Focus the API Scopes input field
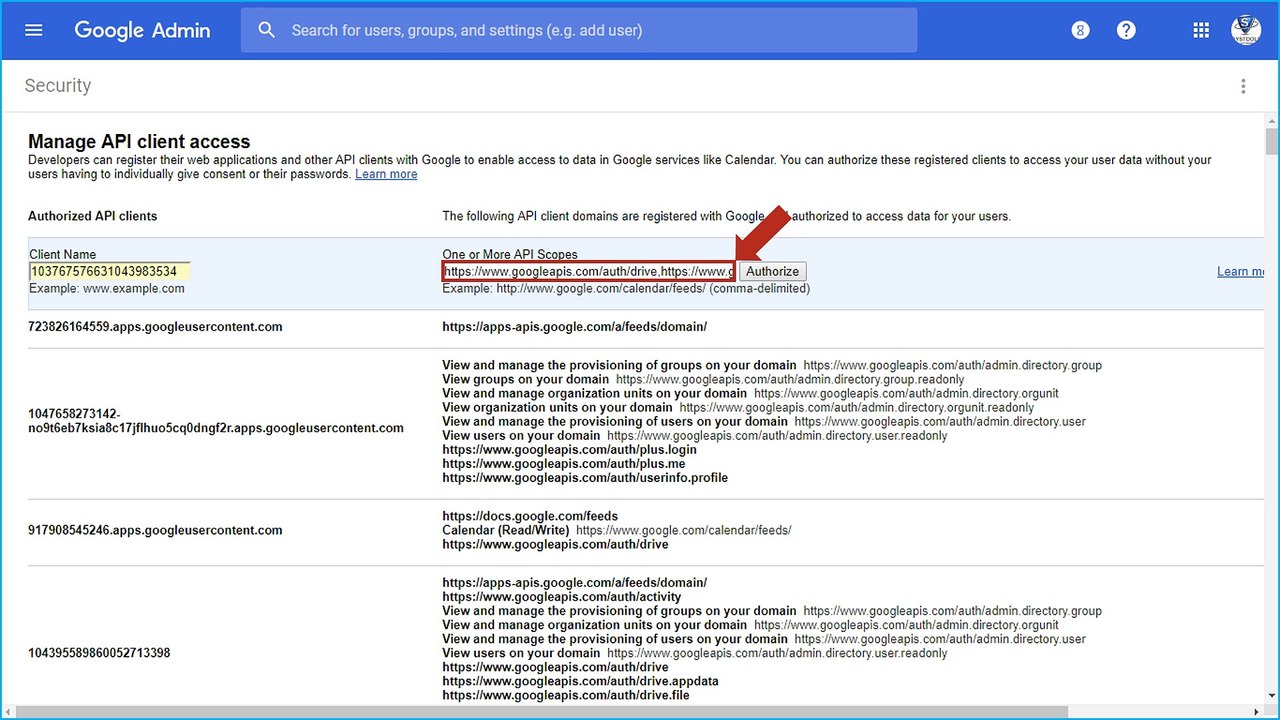The width and height of the screenshot is (1280, 720). tap(589, 271)
